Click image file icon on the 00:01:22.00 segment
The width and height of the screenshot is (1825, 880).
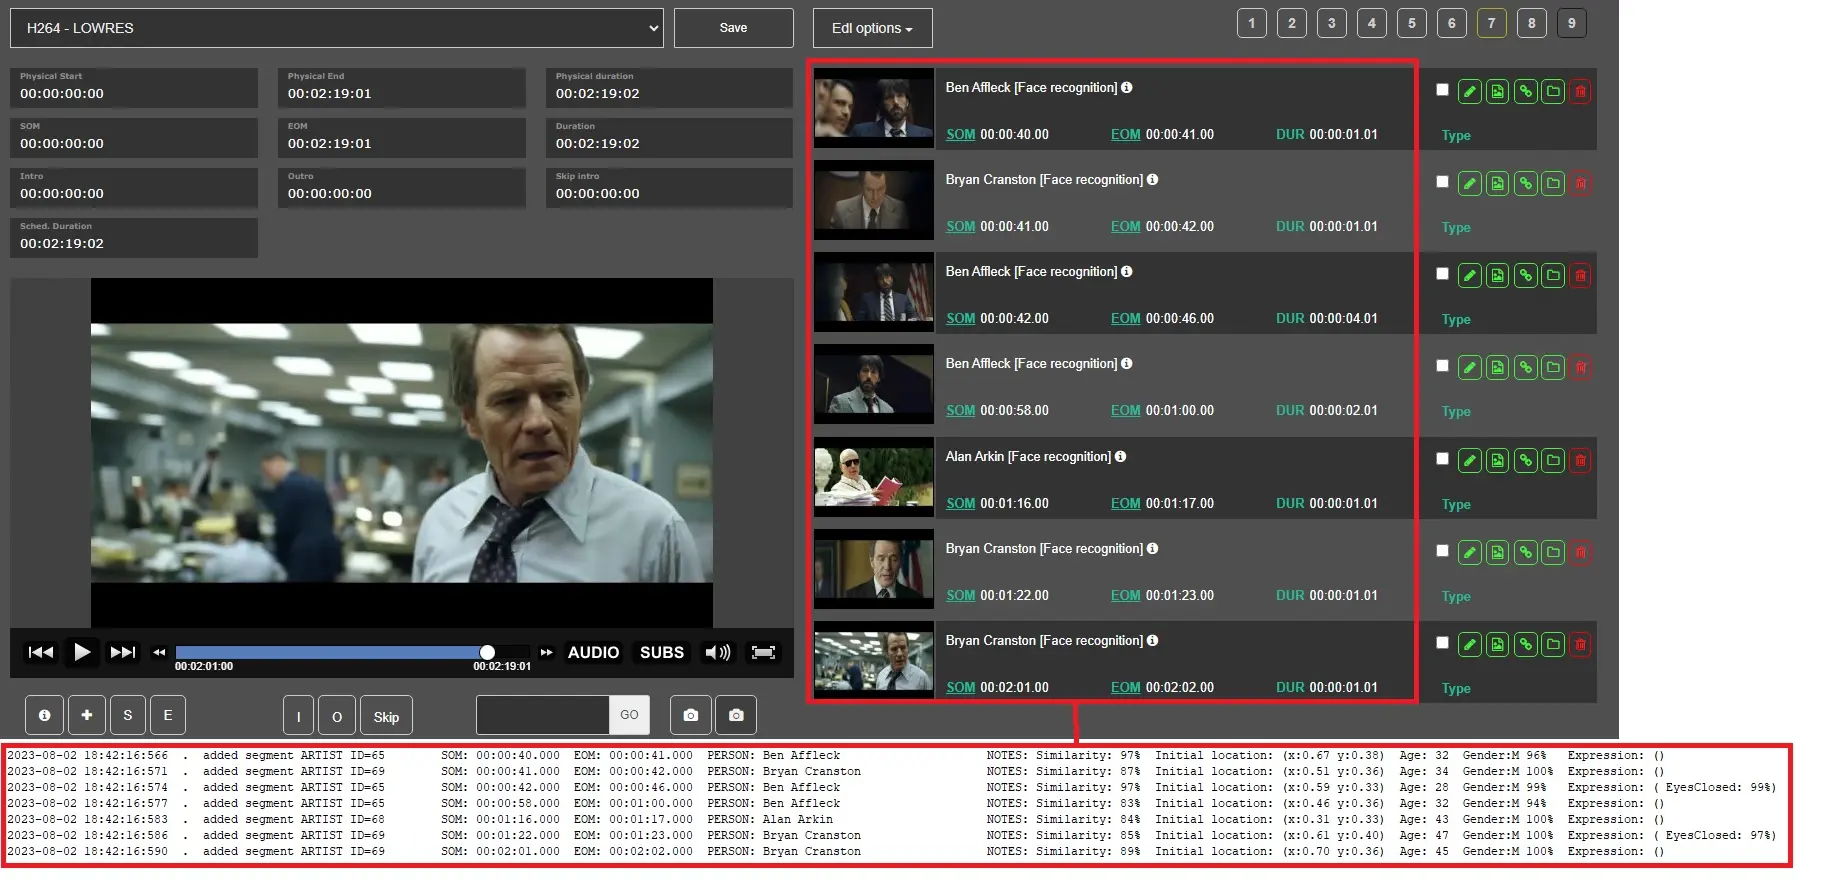point(1497,553)
